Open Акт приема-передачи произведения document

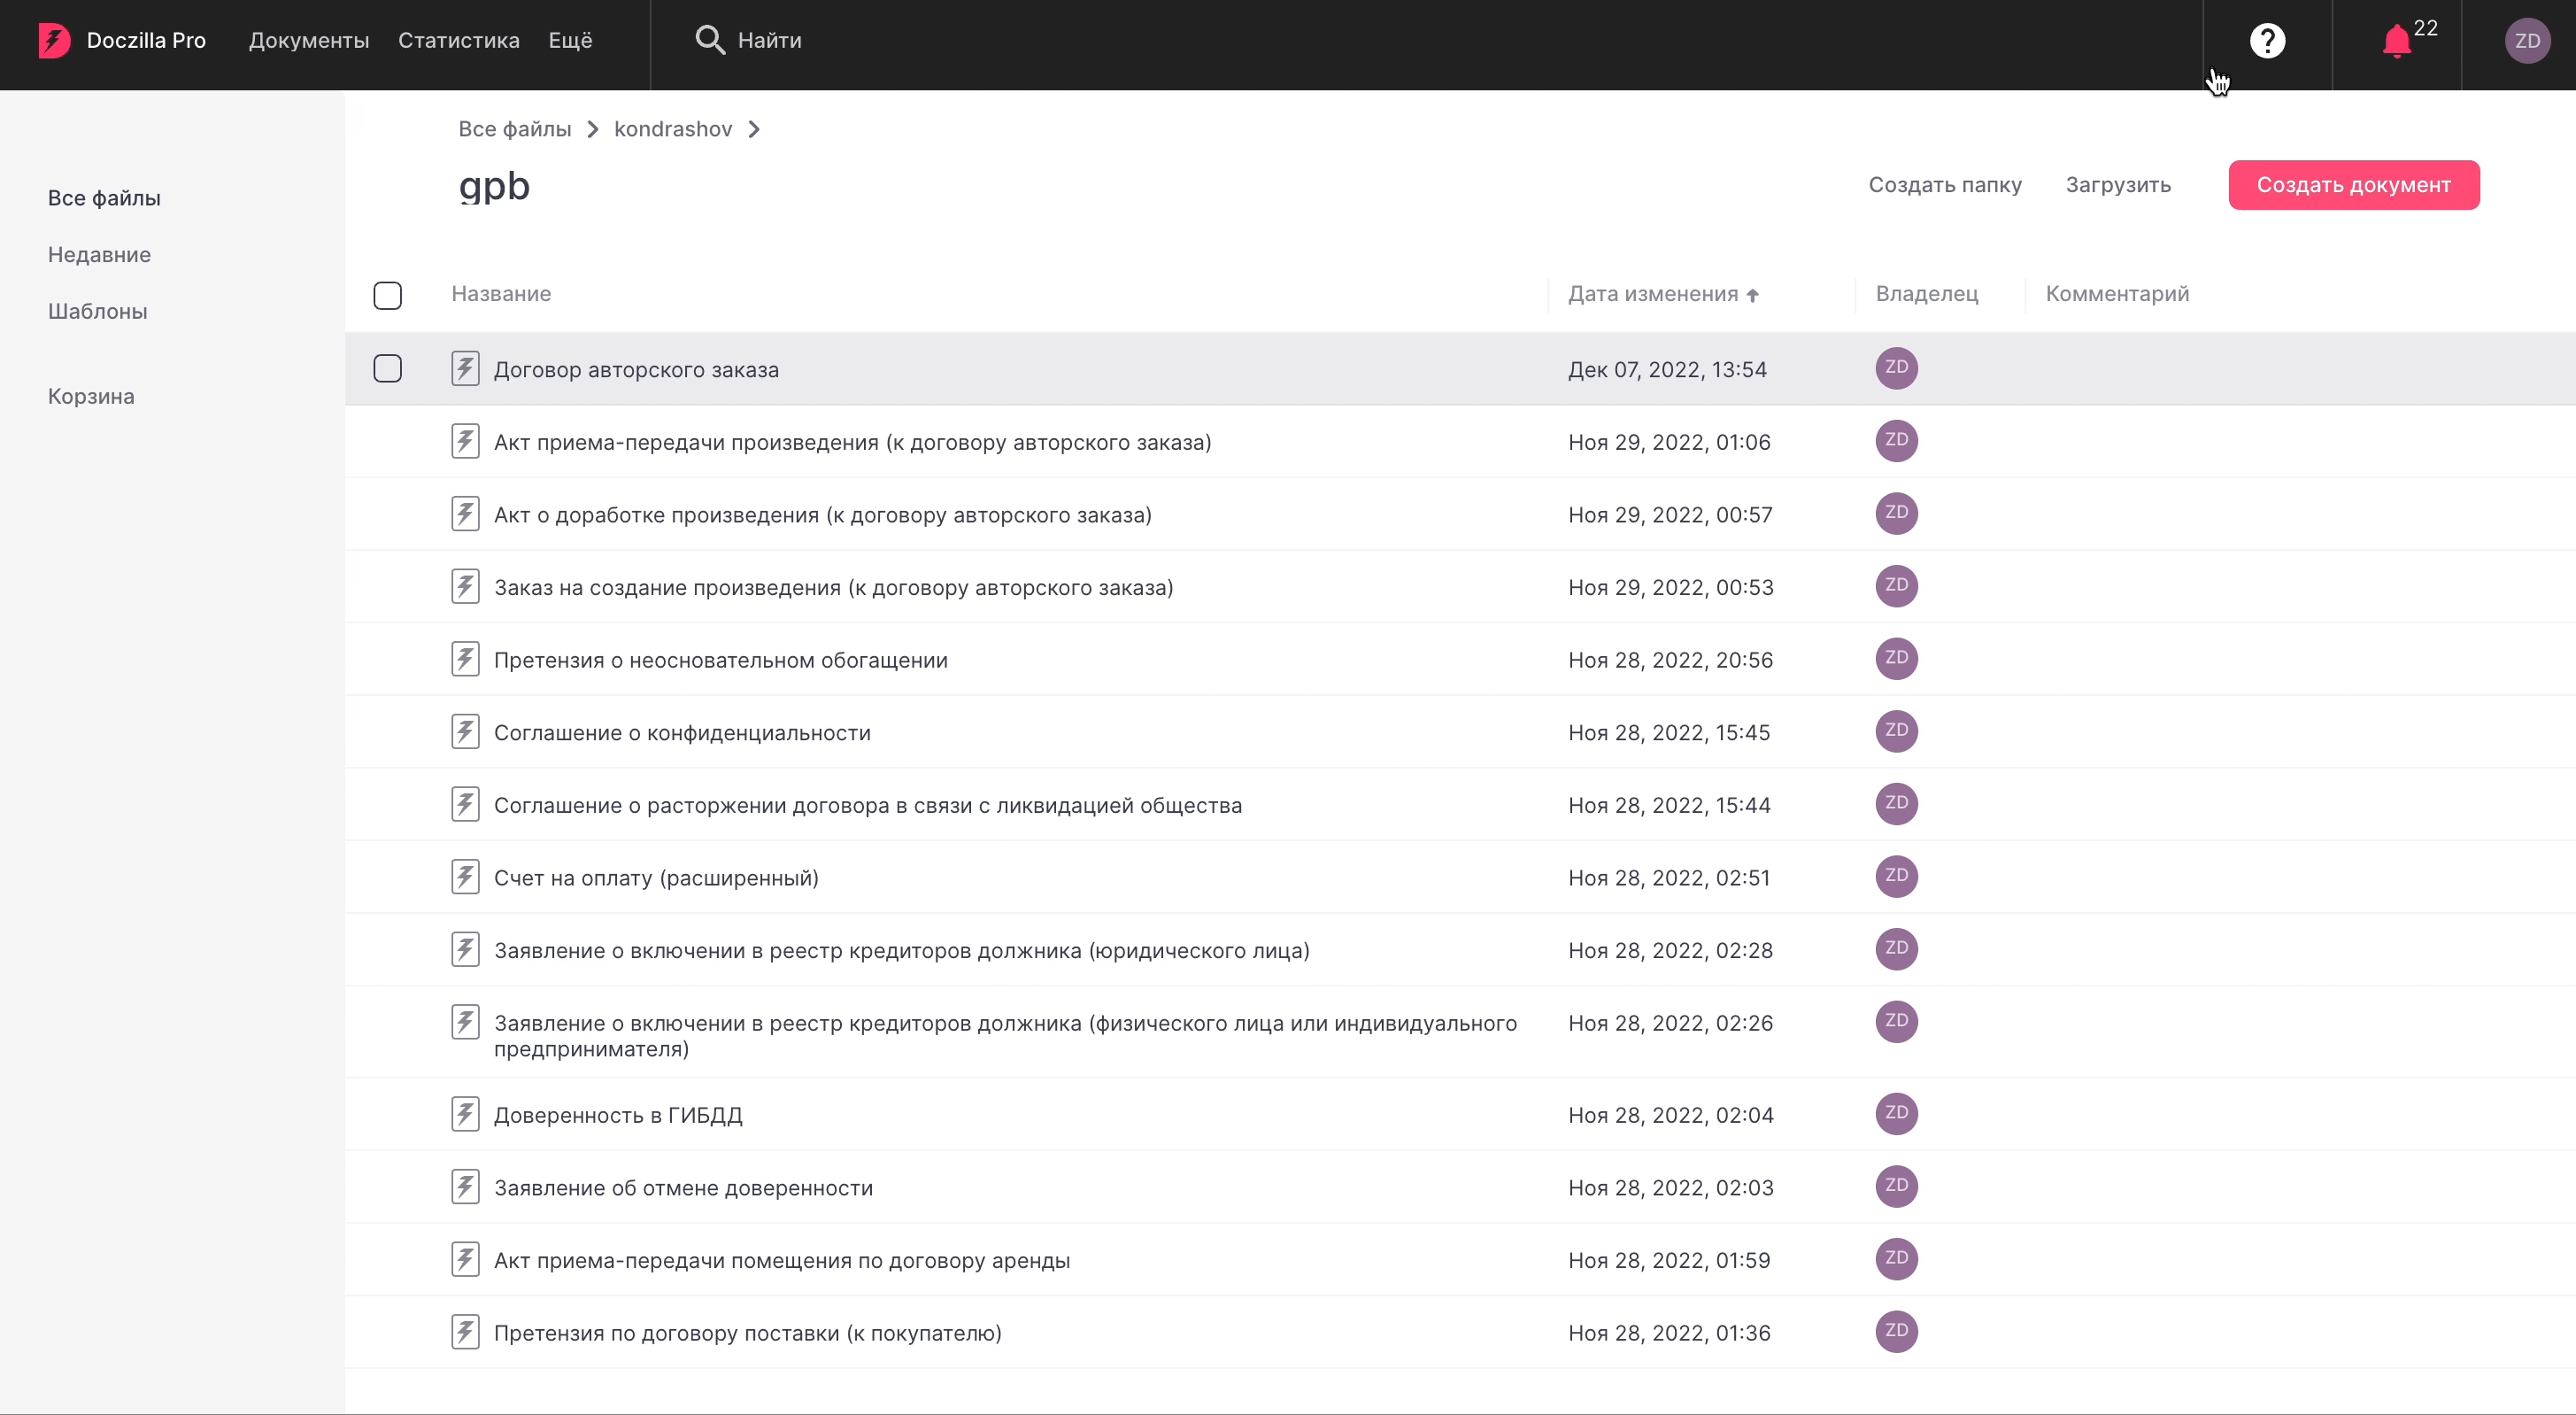coord(853,442)
